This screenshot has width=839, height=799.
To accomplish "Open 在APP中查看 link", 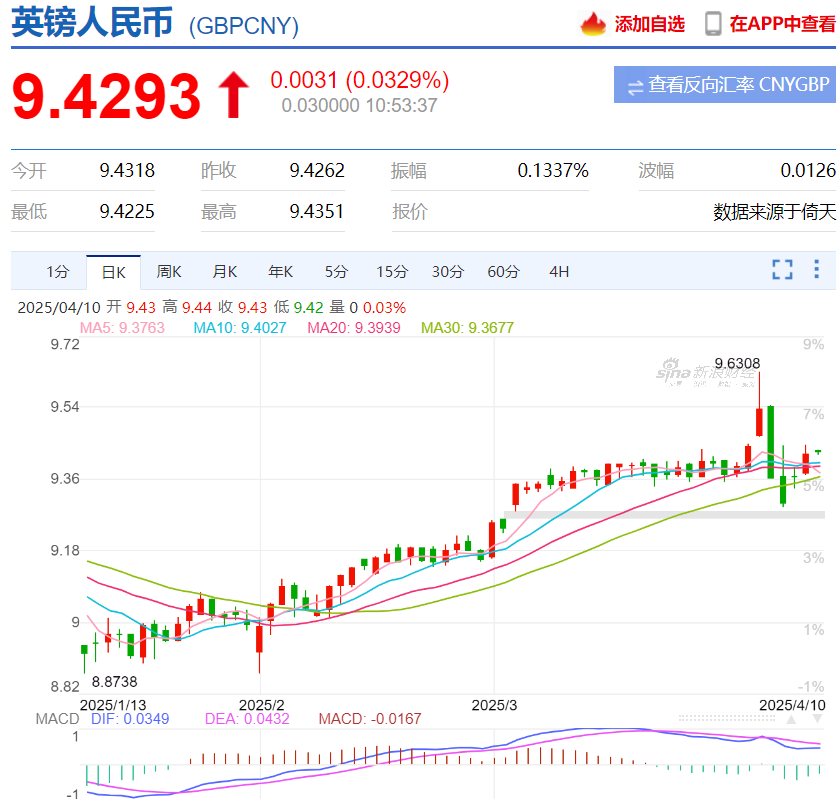I will [x=781, y=24].
